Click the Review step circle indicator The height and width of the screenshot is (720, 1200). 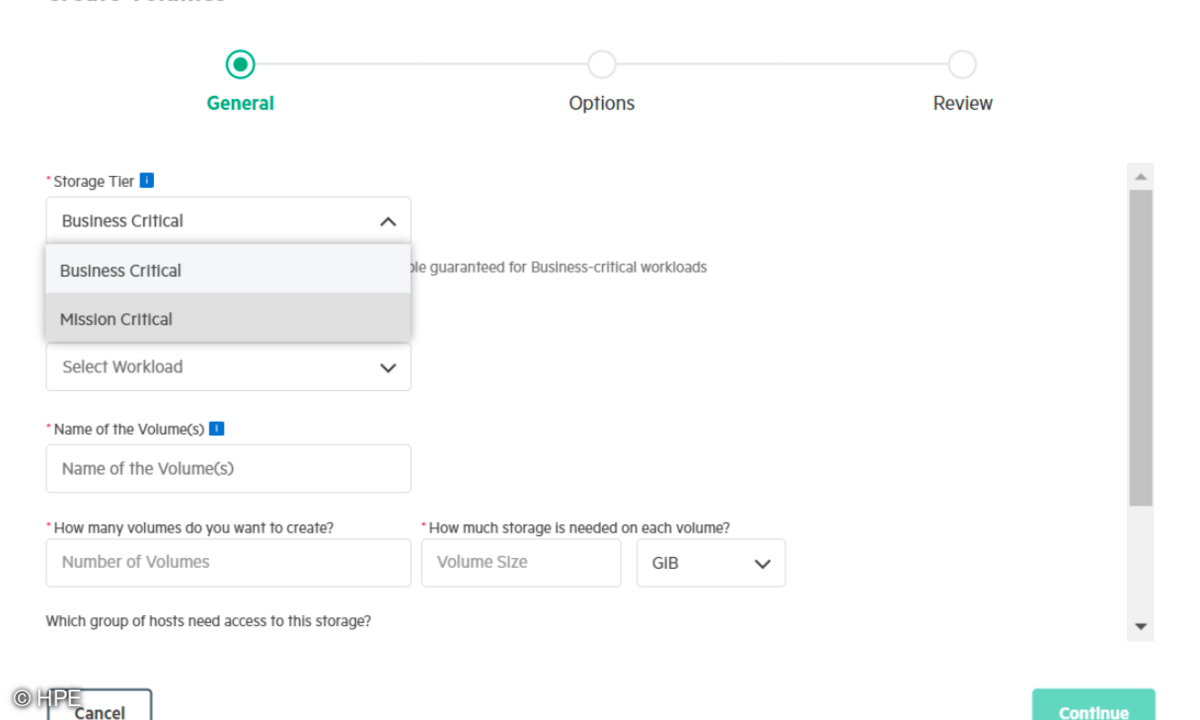(x=962, y=65)
